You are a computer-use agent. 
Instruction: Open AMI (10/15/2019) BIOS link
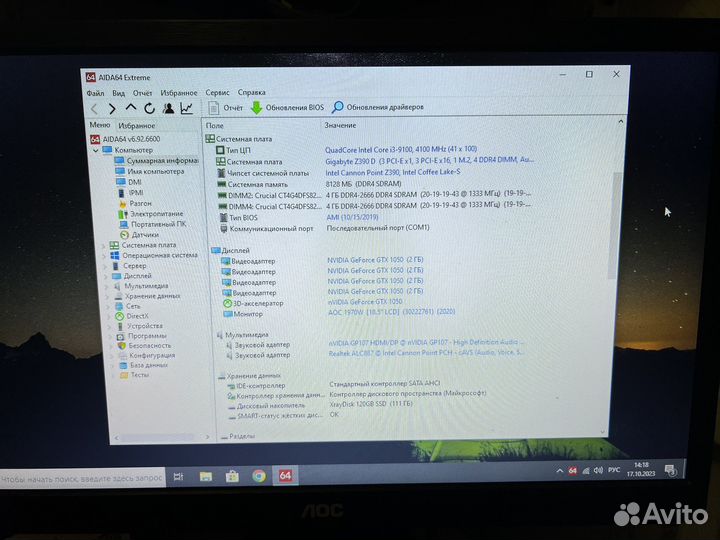(352, 217)
